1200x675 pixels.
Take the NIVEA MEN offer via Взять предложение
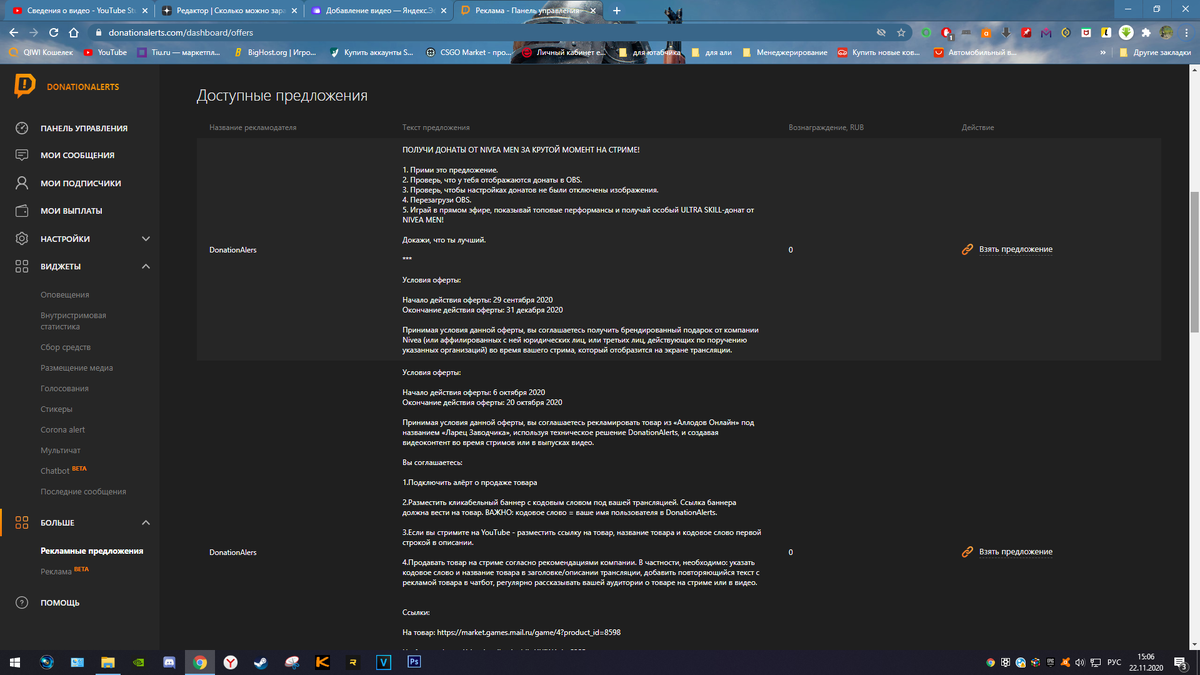(x=1007, y=250)
